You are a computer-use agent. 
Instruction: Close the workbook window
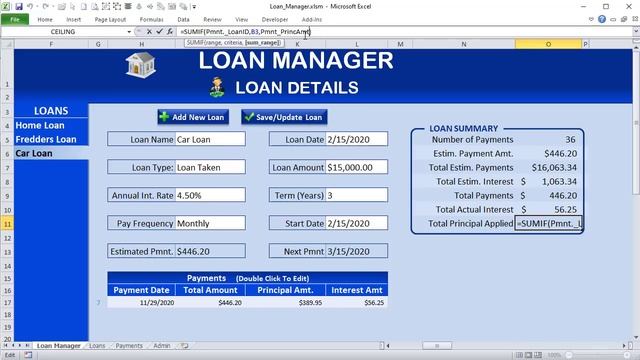pyautogui.click(x=635, y=19)
